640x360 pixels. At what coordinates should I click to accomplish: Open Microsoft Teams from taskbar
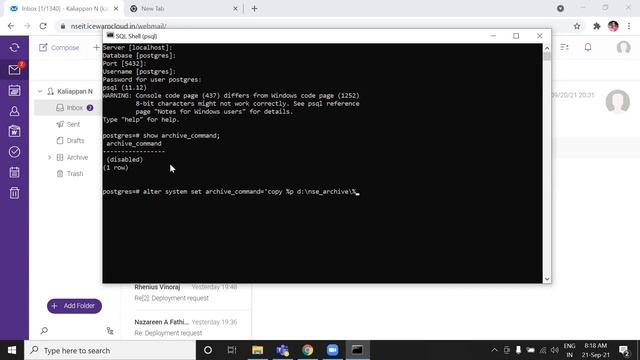[282, 350]
